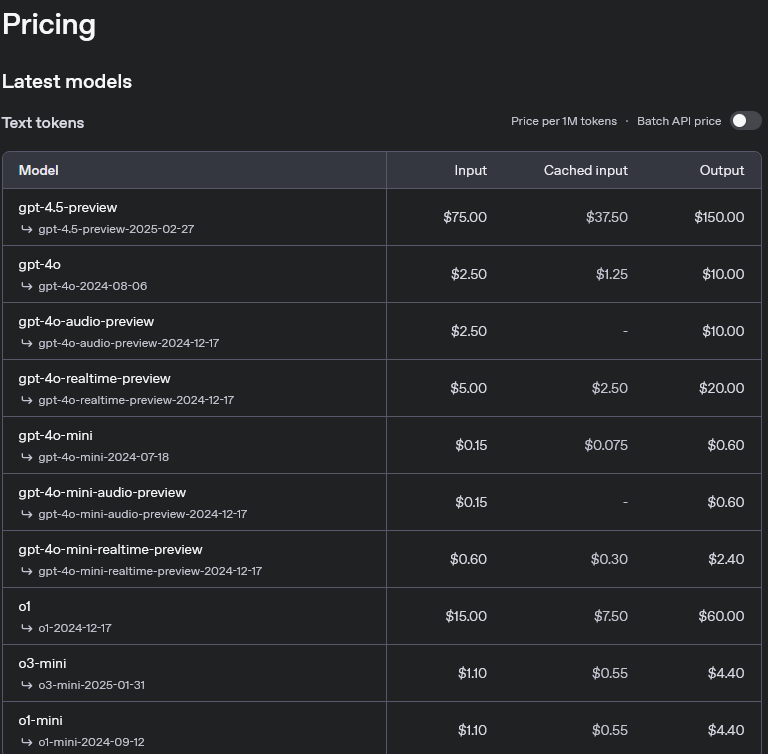Viewport: 768px width, 754px height.
Task: Click the Text tokens subheading
Action: [x=43, y=122]
